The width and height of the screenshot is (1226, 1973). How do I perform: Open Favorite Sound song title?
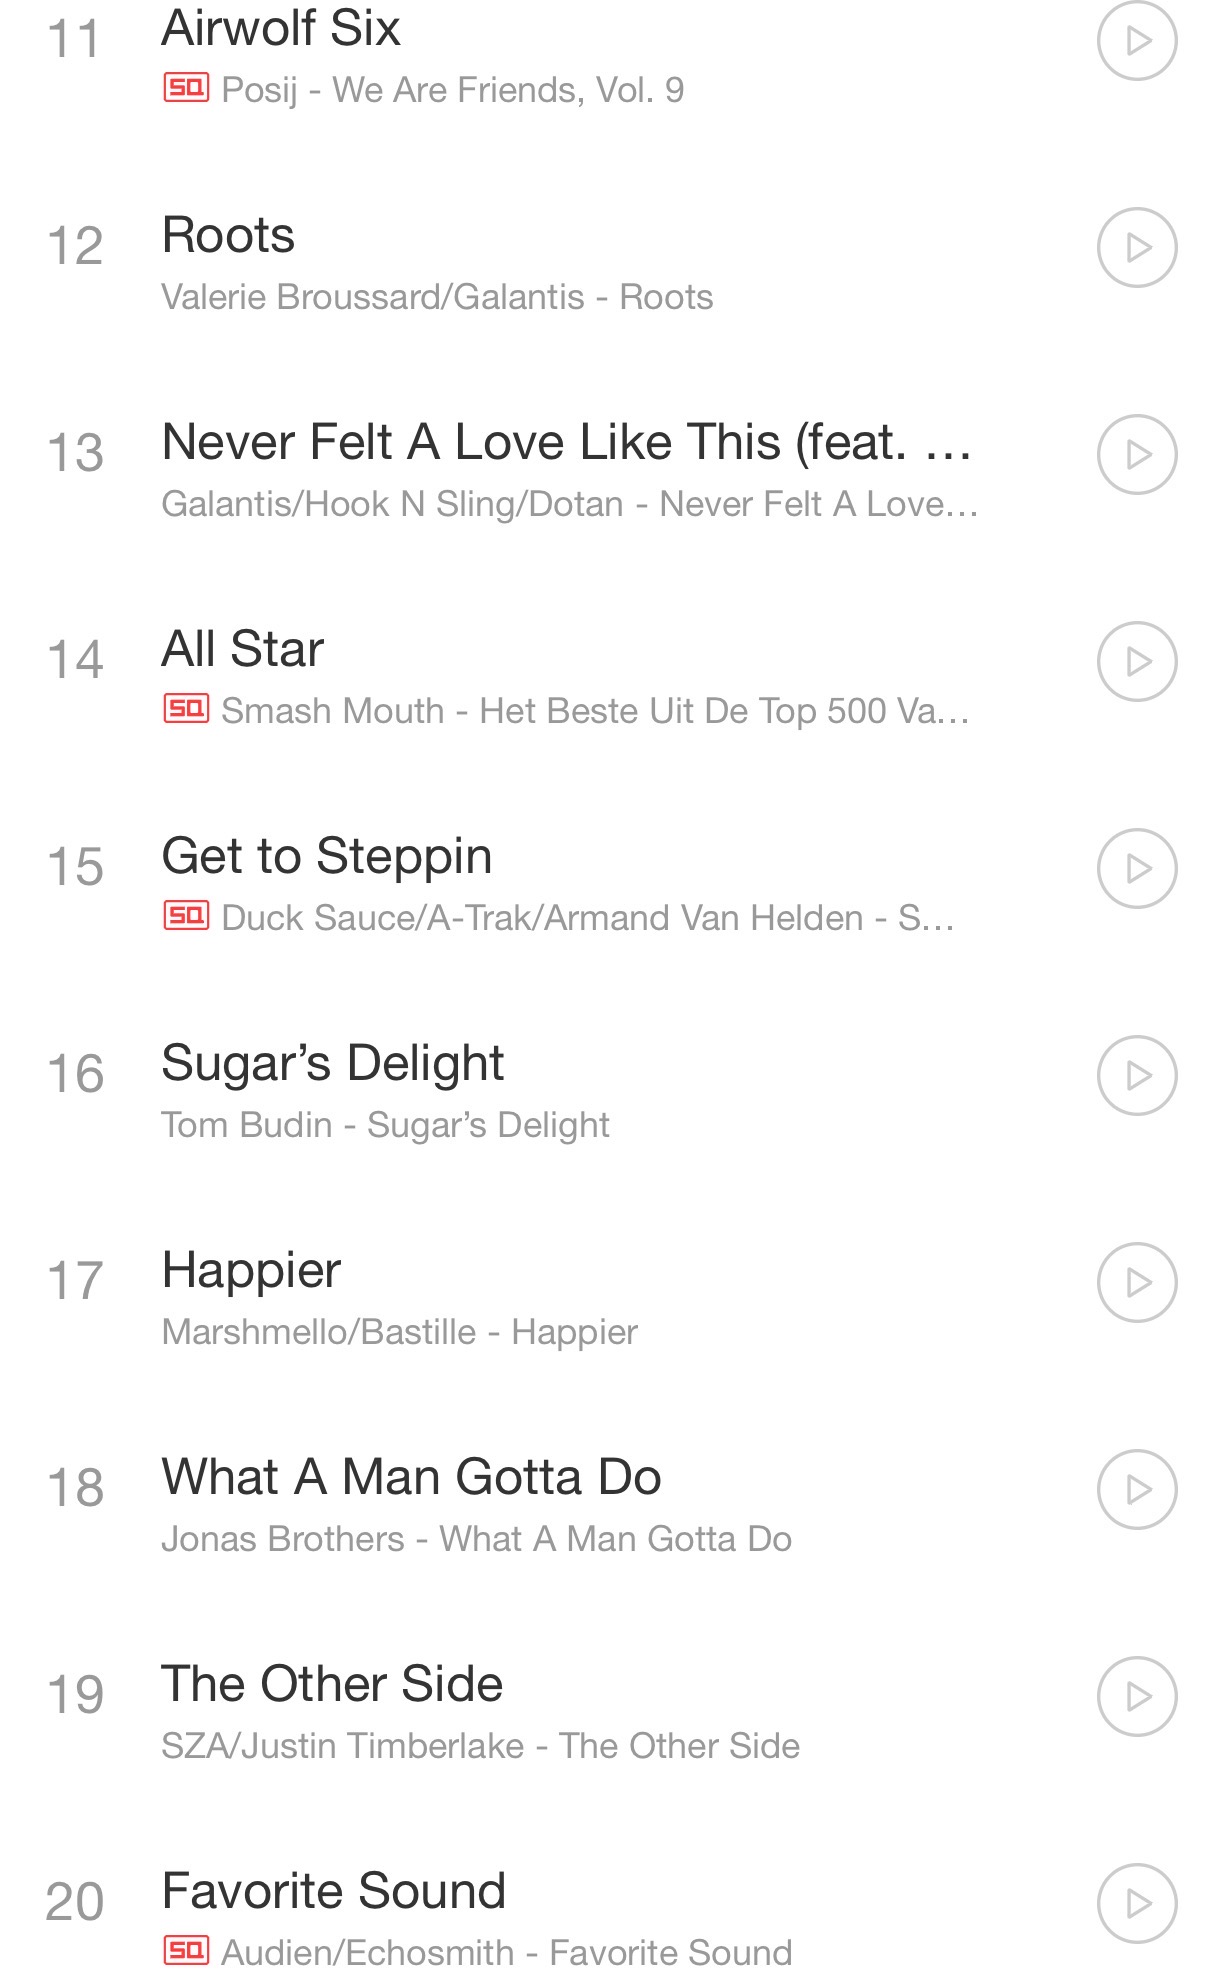coord(334,1891)
